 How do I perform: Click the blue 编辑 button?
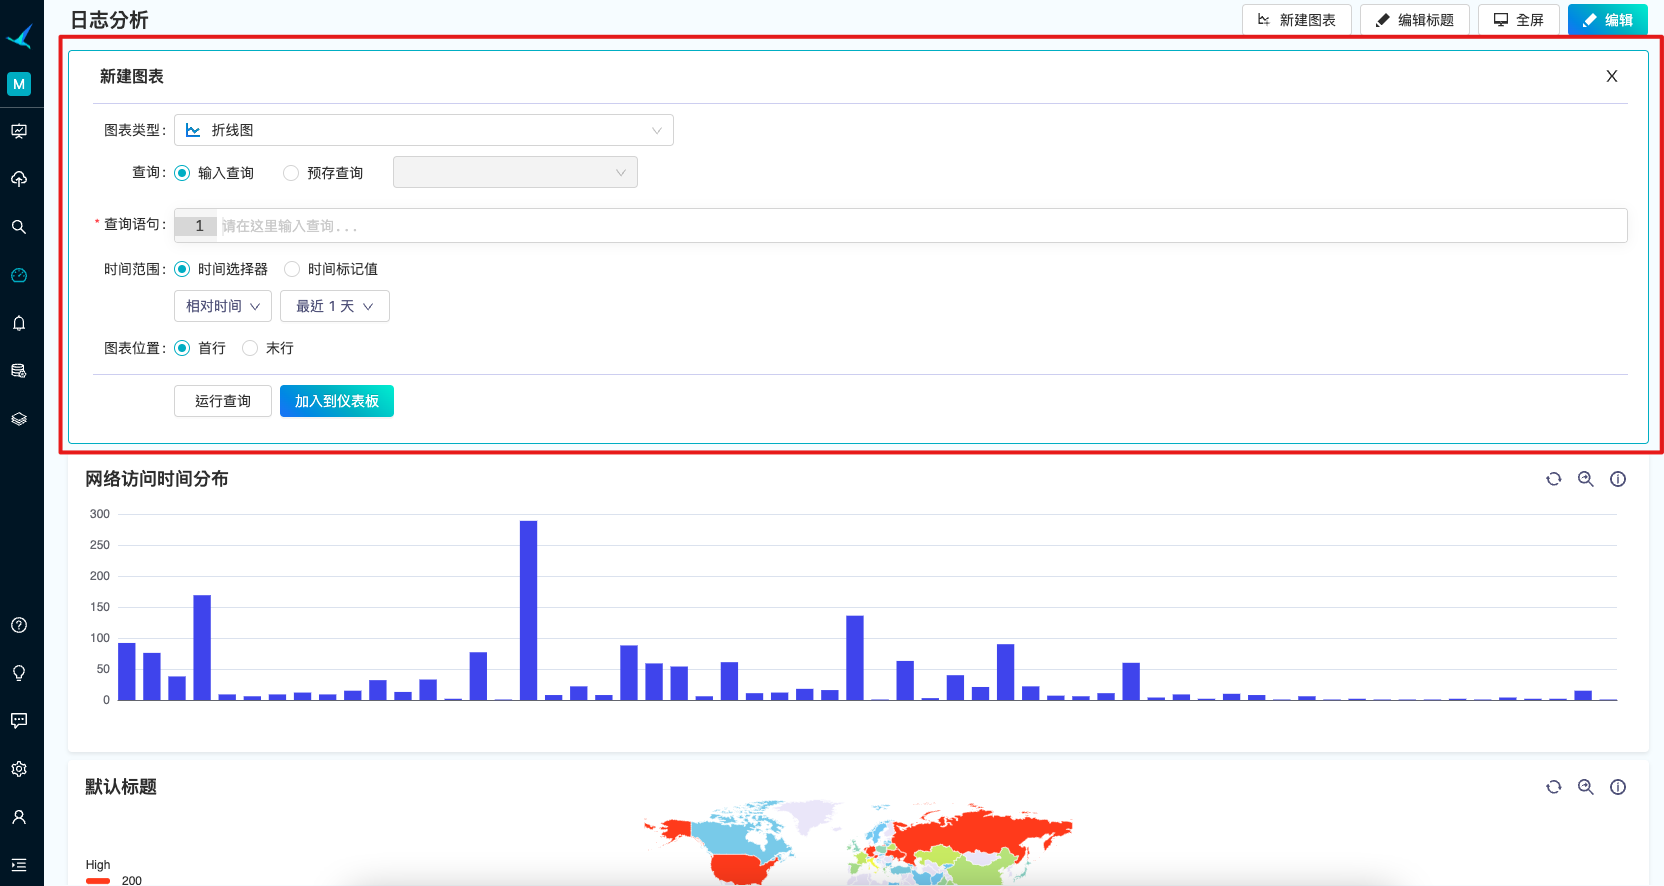[x=1608, y=20]
